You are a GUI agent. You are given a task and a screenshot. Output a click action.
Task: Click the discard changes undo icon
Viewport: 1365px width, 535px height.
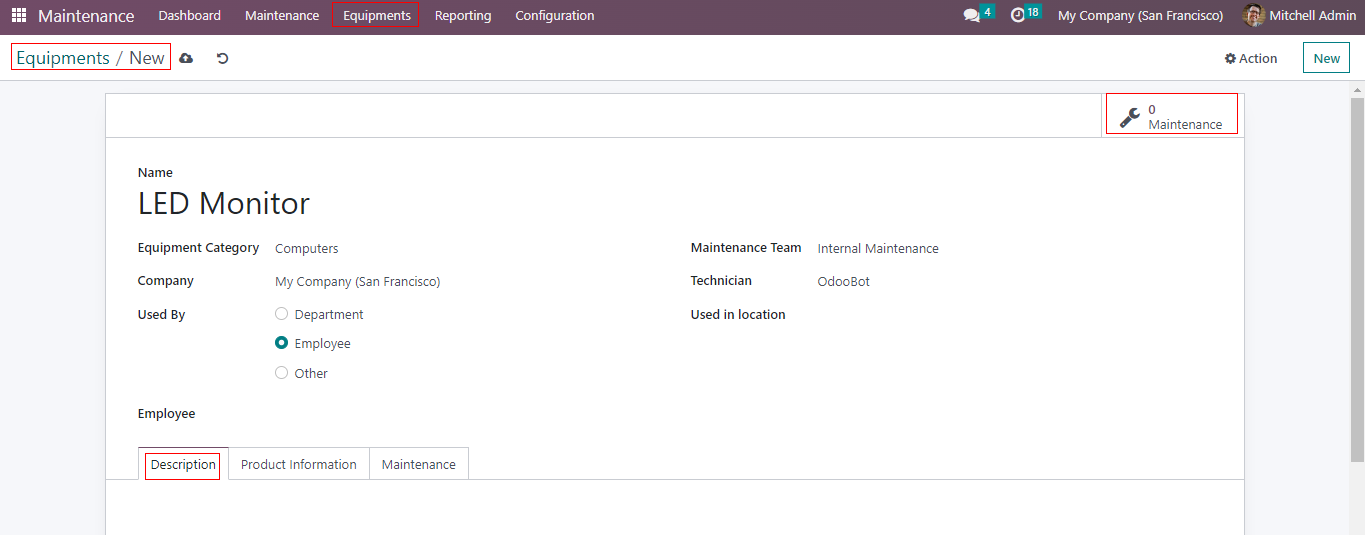pyautogui.click(x=222, y=59)
